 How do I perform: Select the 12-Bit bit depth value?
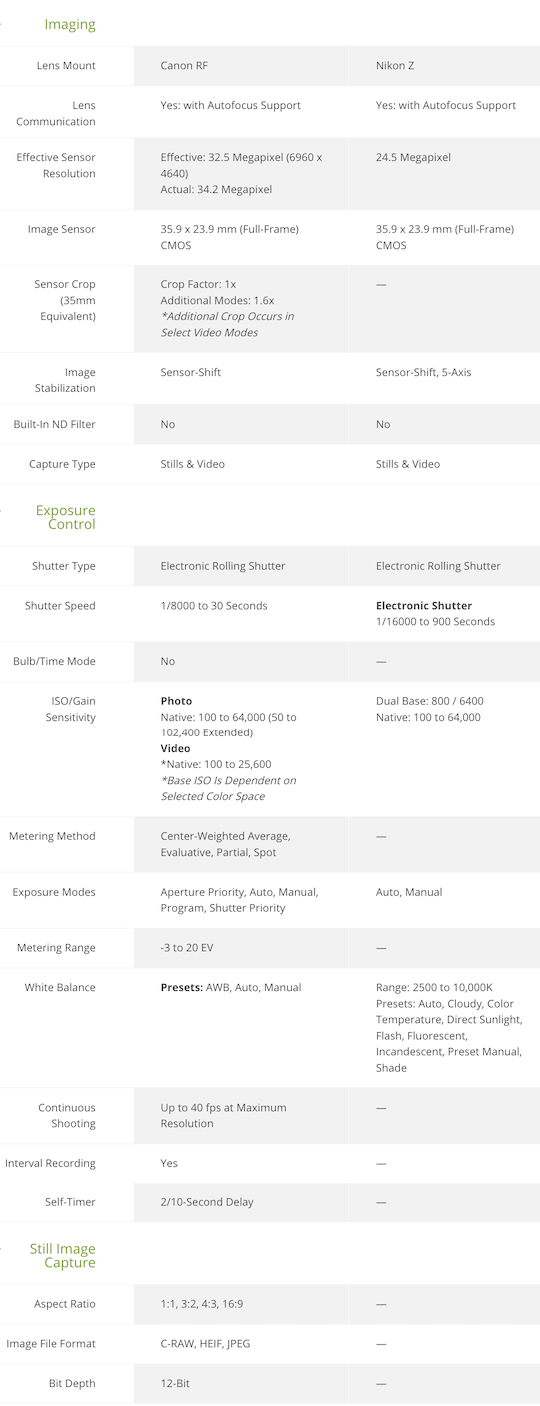coord(175,1383)
